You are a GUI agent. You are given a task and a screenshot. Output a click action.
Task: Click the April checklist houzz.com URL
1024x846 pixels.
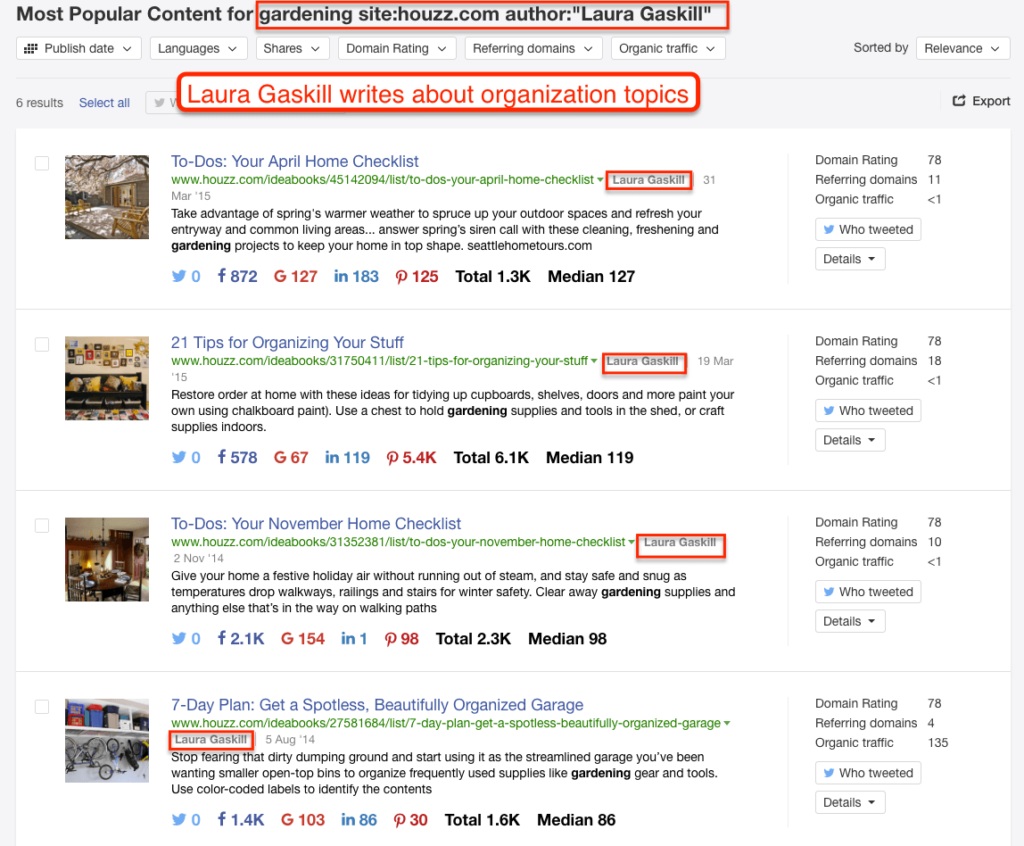(383, 180)
